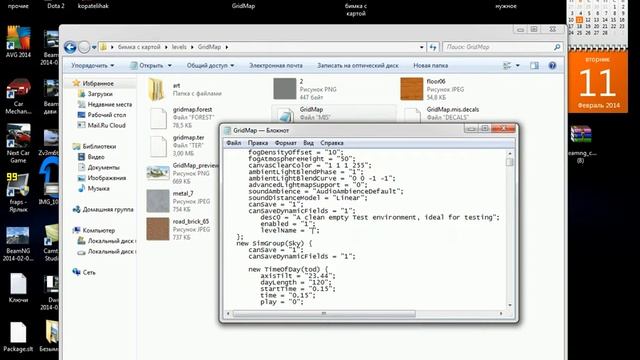Select the Car Mechanic desktop shortcut

point(18,96)
